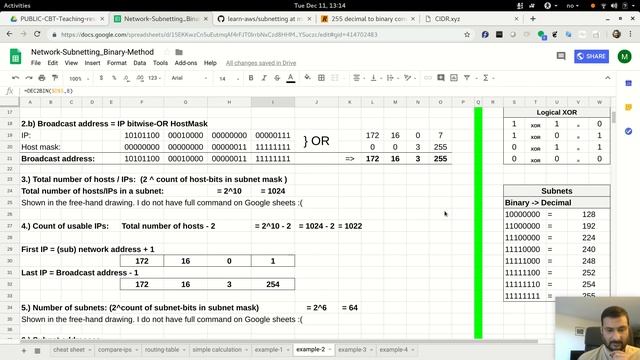Open the View menu
Viewport: 640px width, 360px height.
coord(71,63)
